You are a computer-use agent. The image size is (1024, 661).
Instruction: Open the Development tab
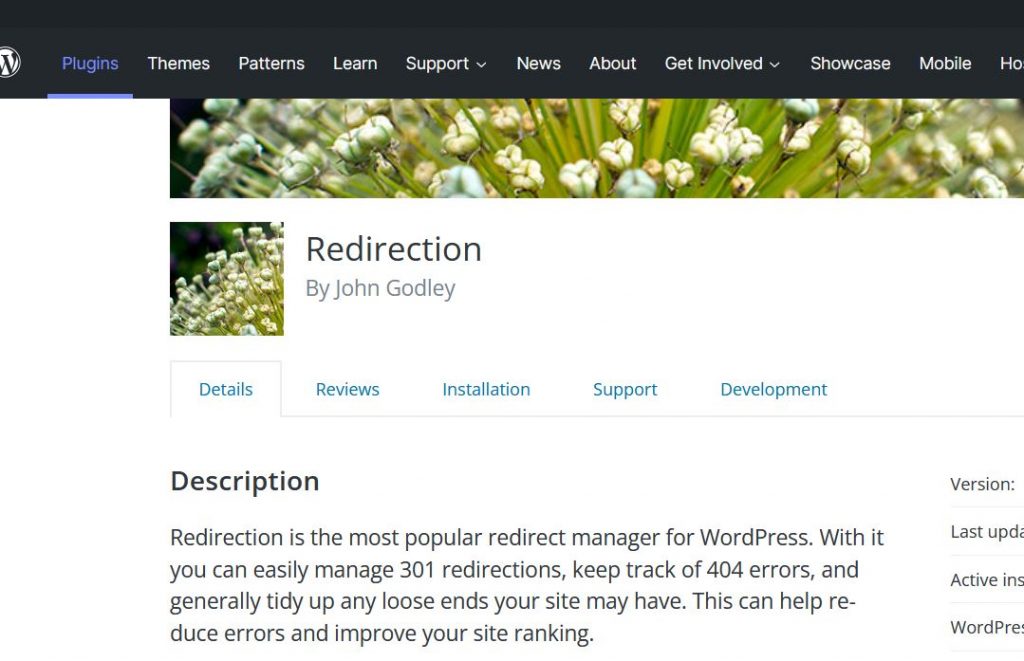(773, 389)
